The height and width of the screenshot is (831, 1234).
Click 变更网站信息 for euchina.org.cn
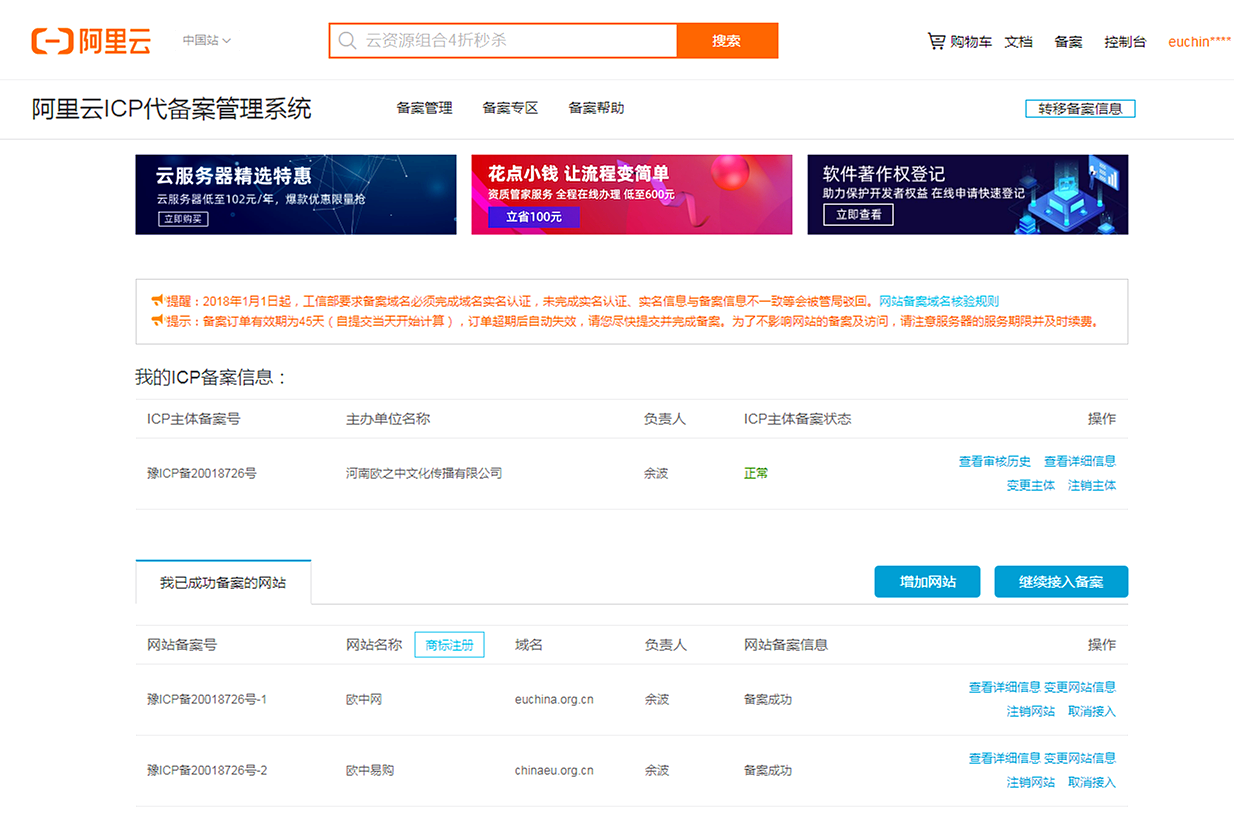(1080, 687)
